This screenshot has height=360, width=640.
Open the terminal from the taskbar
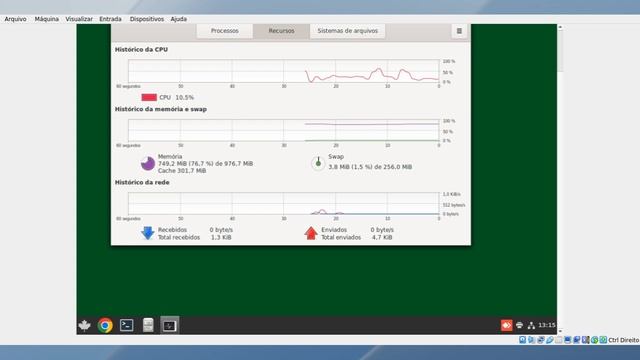(127, 325)
